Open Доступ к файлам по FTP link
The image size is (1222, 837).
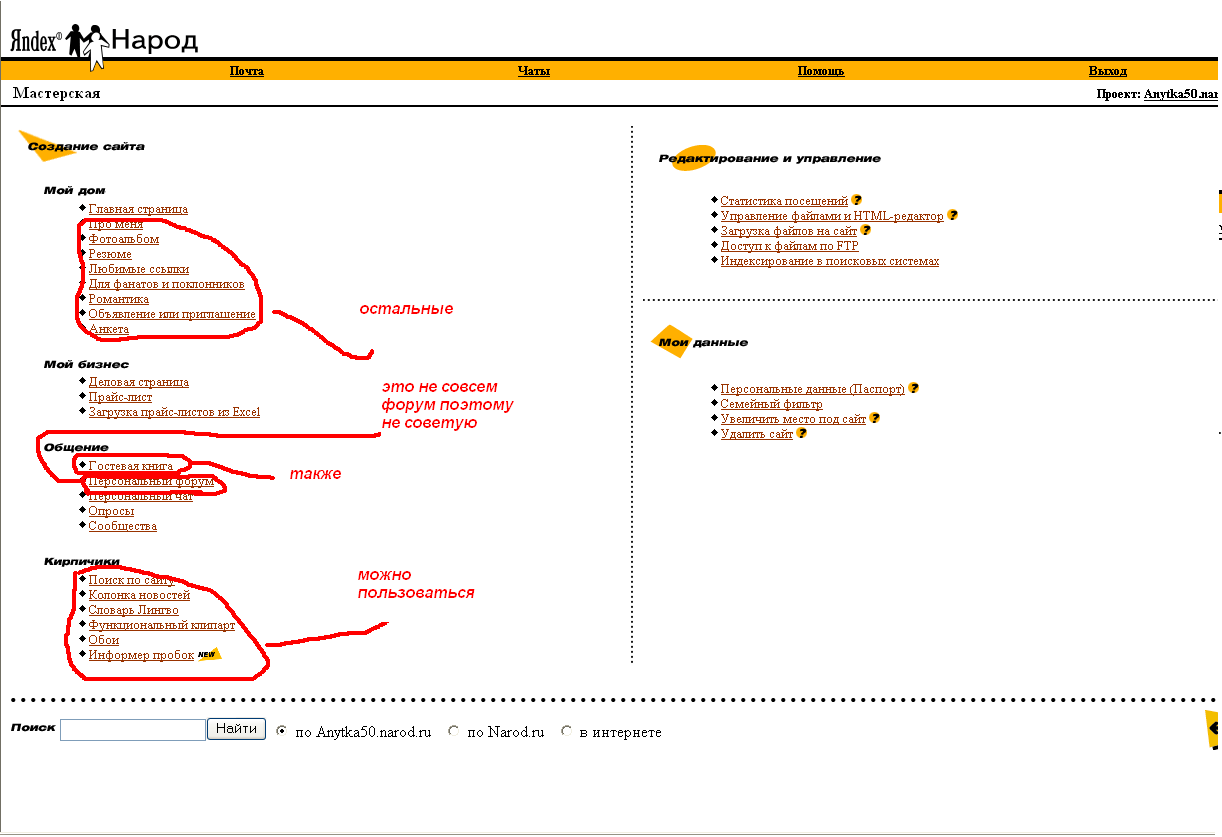click(x=790, y=246)
